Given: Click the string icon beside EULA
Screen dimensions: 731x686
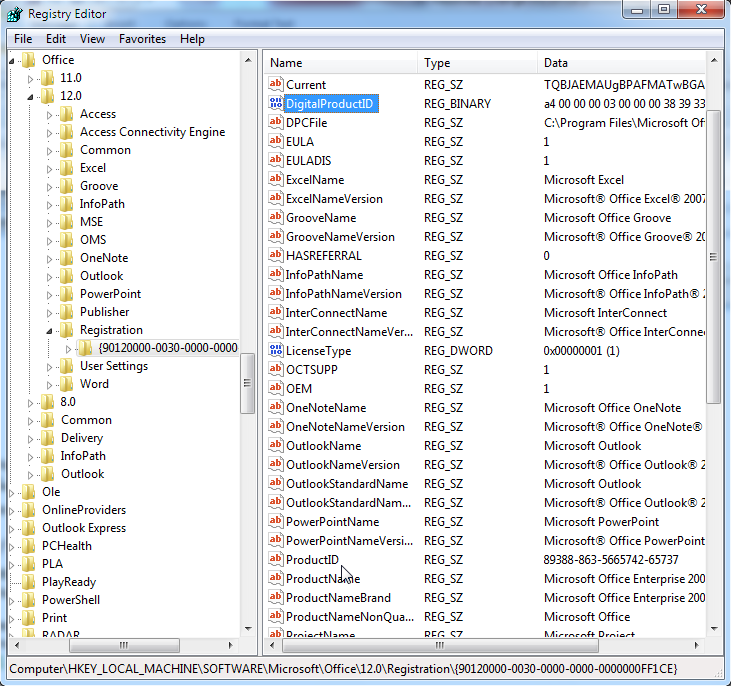Looking at the screenshot, I should click(276, 141).
